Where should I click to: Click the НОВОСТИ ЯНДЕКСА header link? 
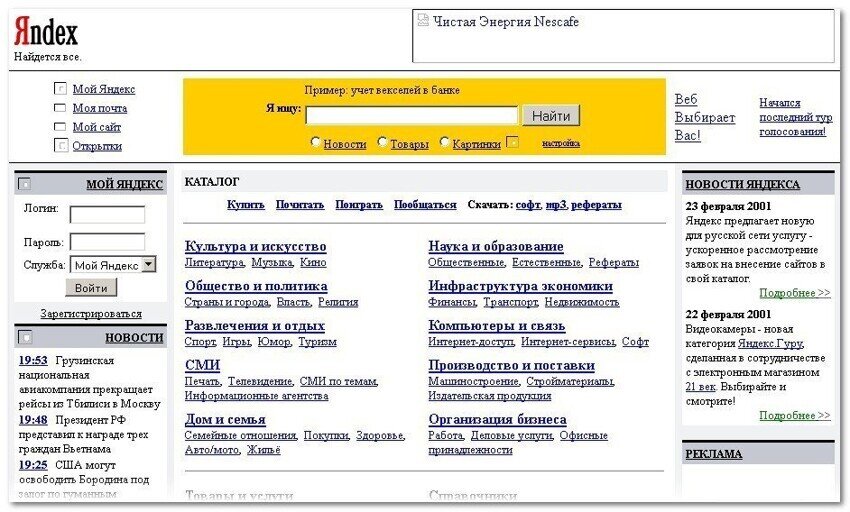click(742, 184)
